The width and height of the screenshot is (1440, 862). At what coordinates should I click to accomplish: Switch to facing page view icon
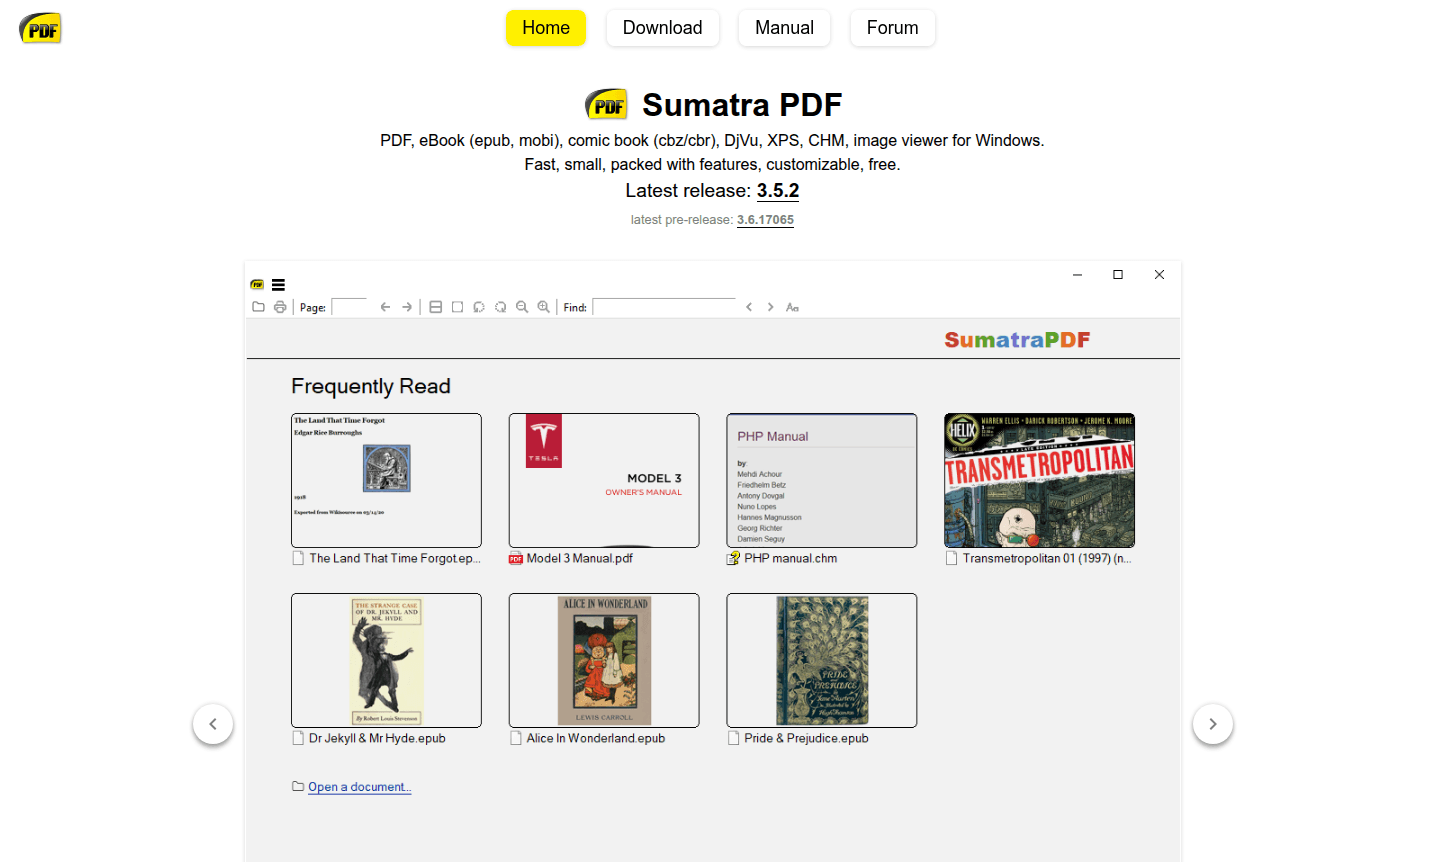pos(435,306)
